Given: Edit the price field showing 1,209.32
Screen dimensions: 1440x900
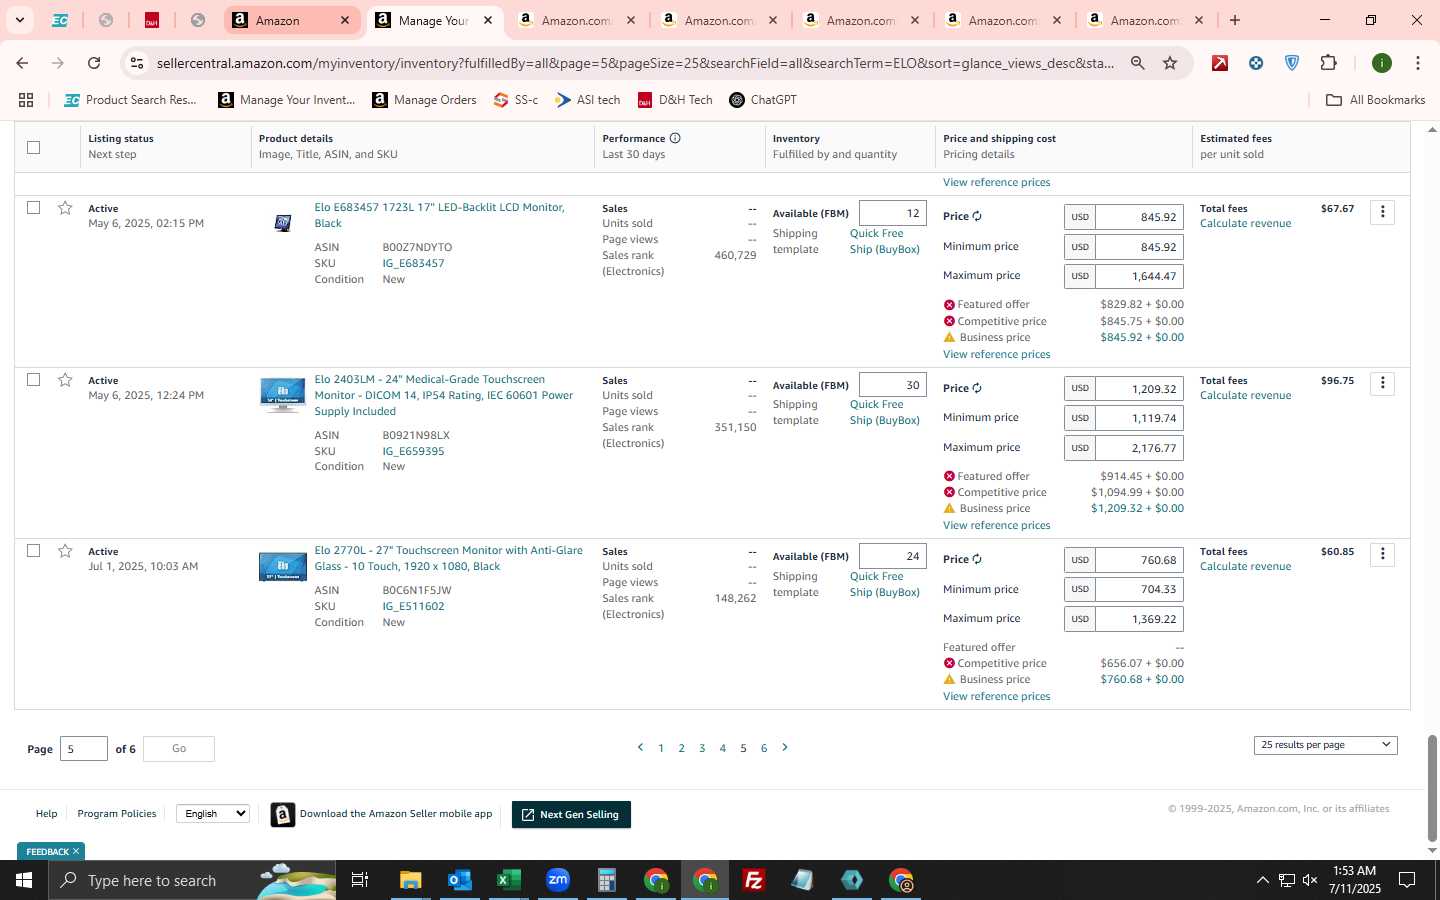Looking at the screenshot, I should pos(1140,388).
